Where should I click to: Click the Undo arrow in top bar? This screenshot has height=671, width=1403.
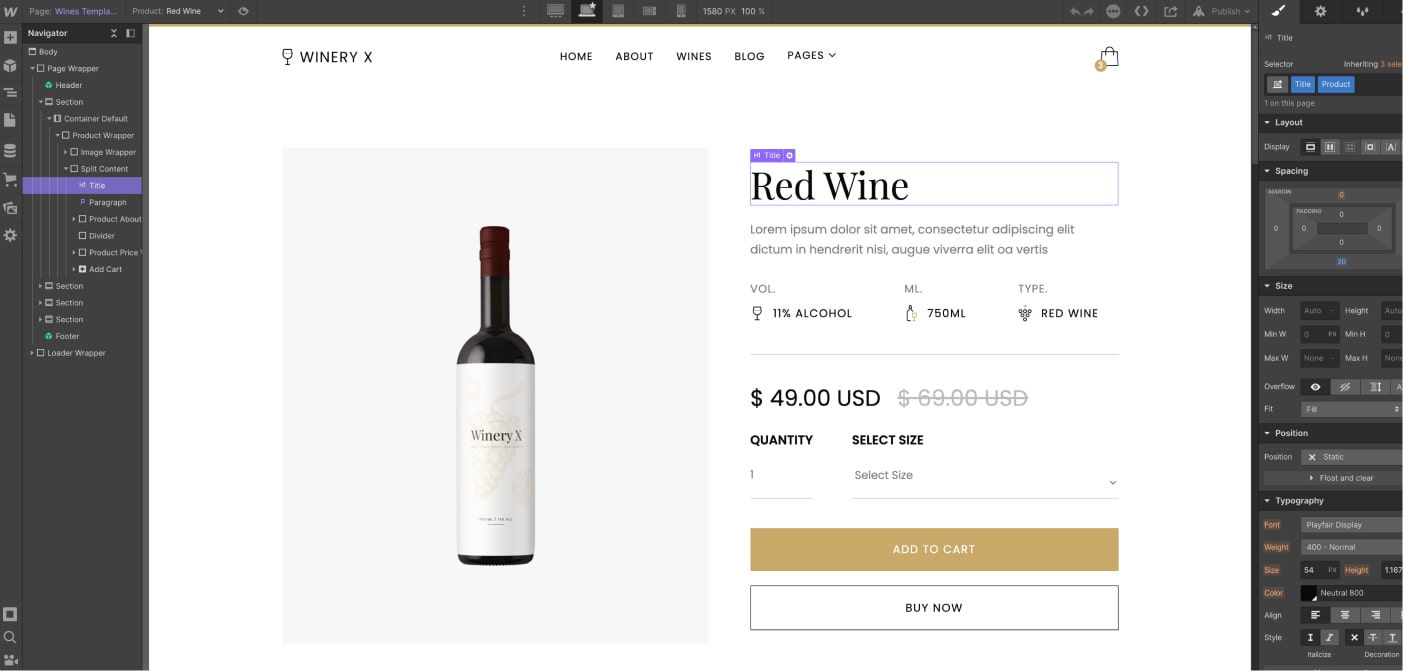(1075, 11)
